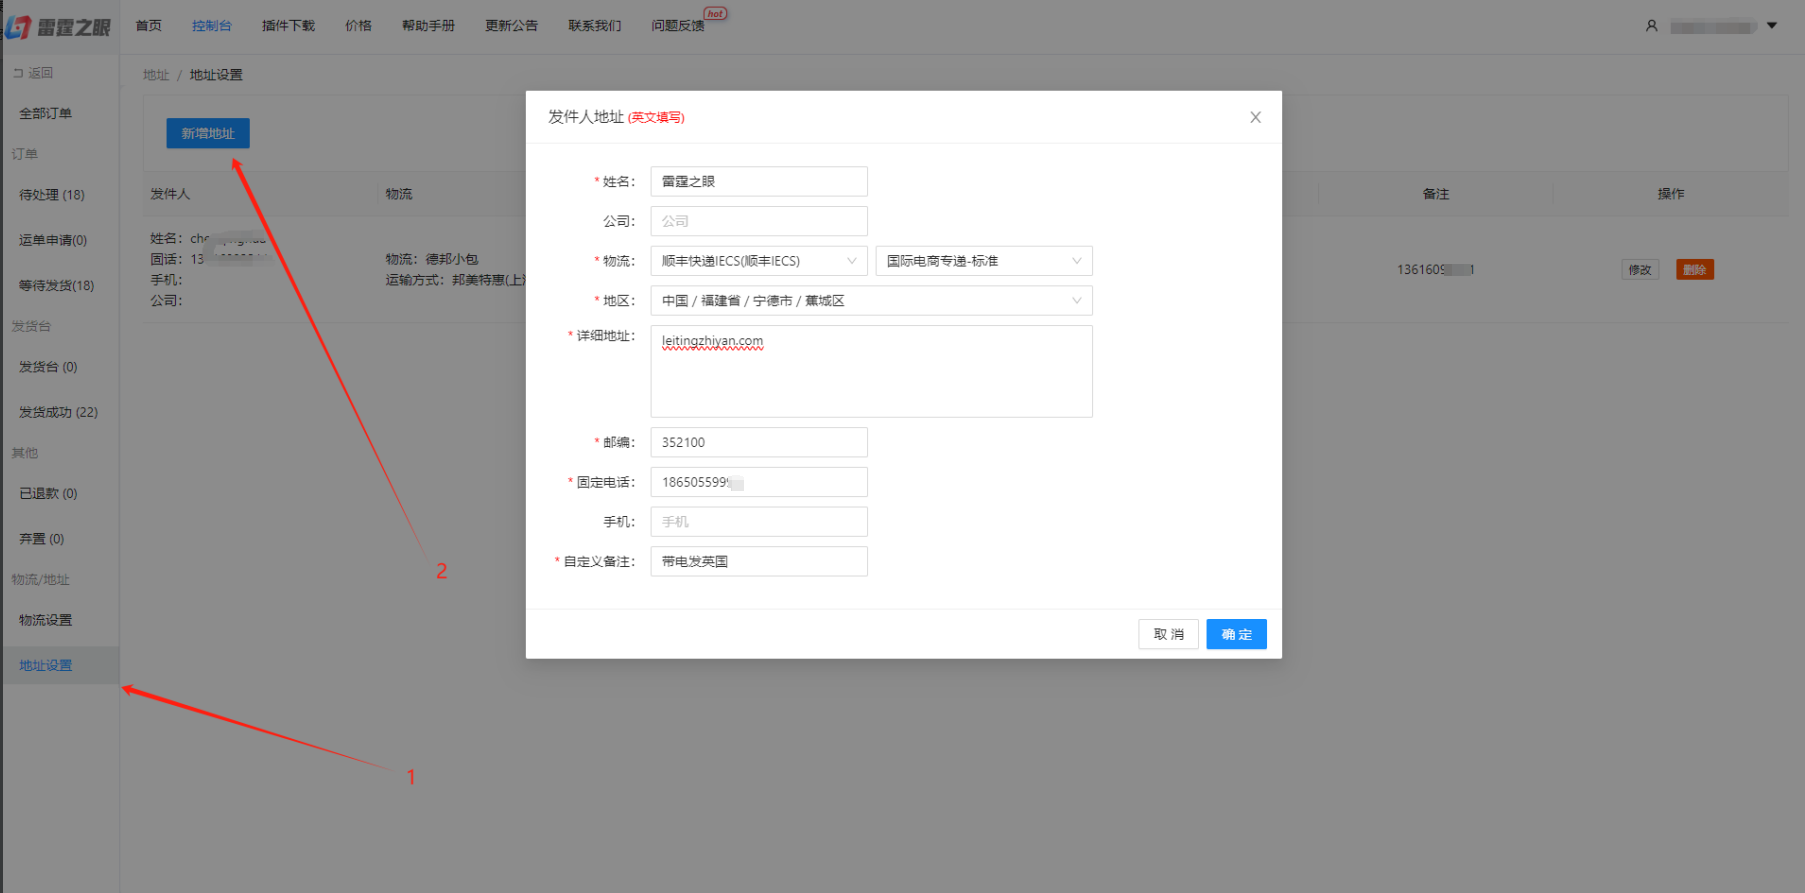Click the 雷霆之眼 logo
Screen dimensions: 1805x893
tap(58, 27)
